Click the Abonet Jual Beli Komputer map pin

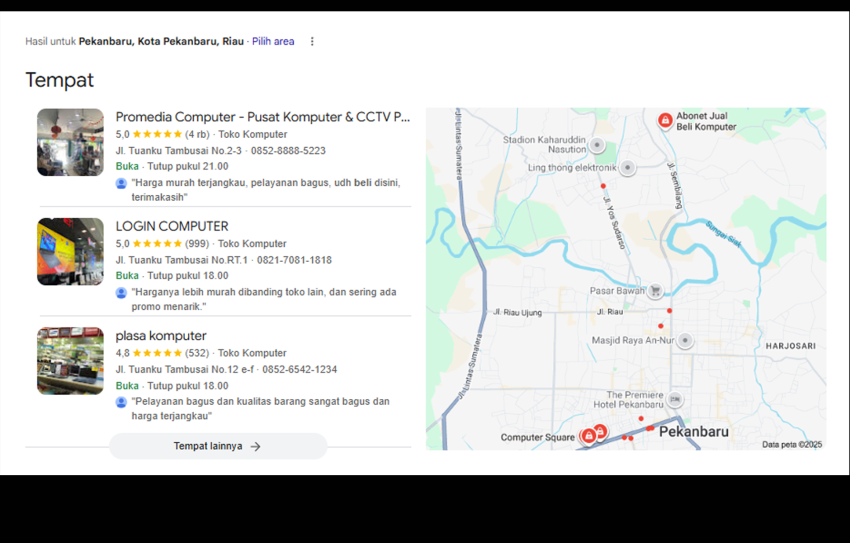pos(665,120)
